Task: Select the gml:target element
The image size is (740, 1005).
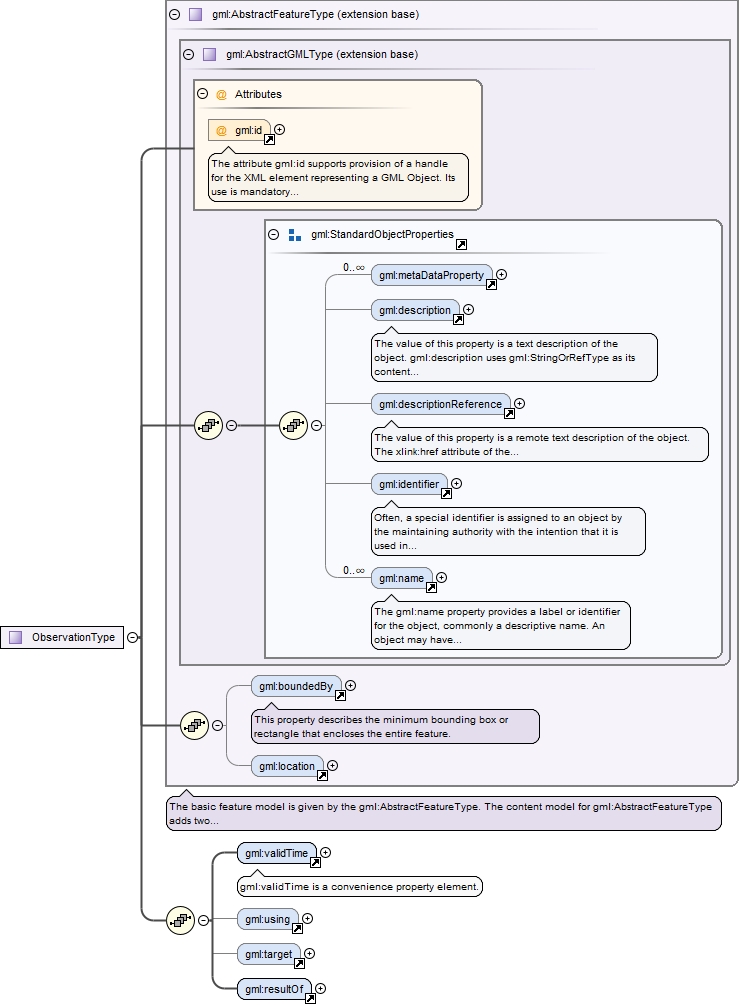Action: [x=268, y=954]
